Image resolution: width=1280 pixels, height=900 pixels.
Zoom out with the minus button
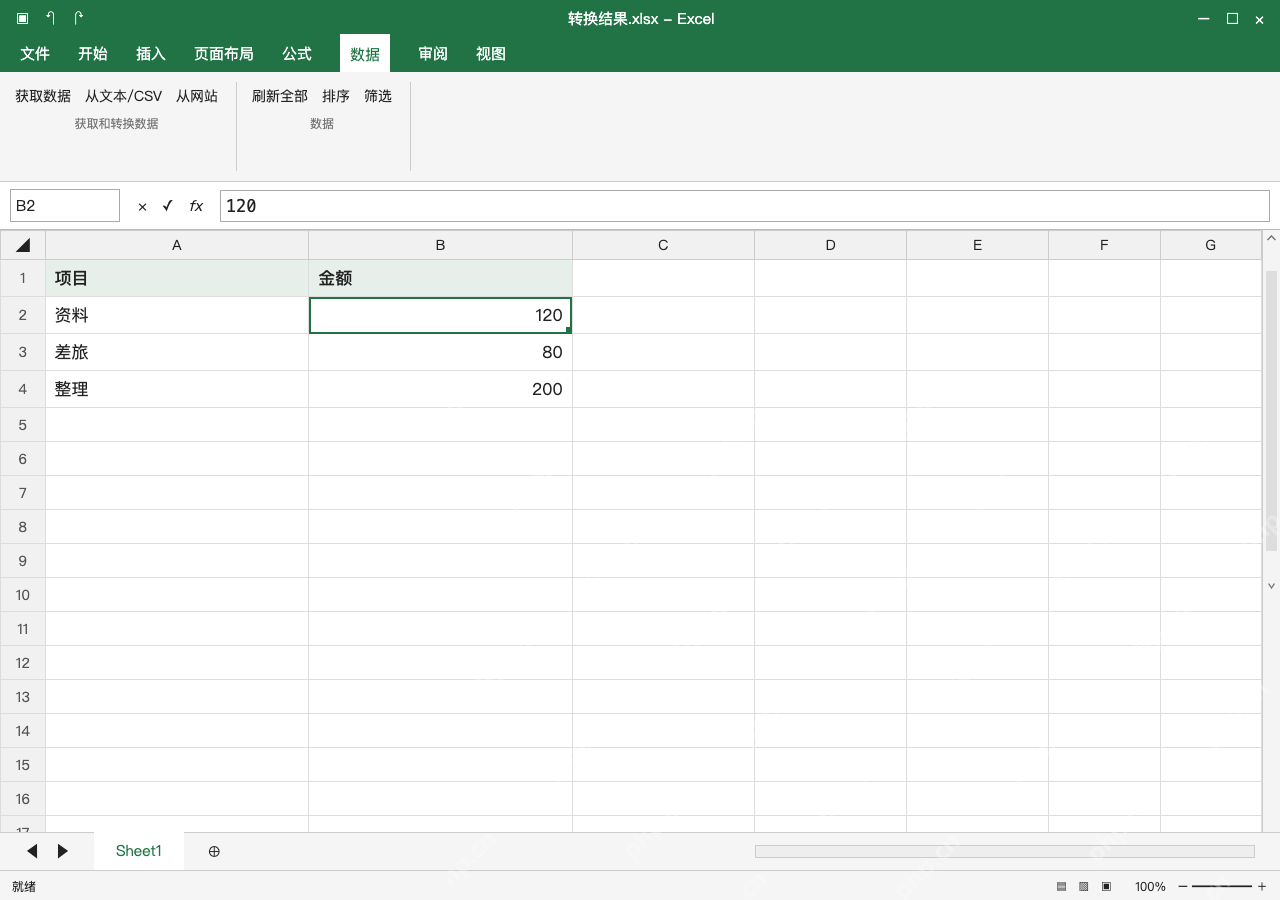1183,886
